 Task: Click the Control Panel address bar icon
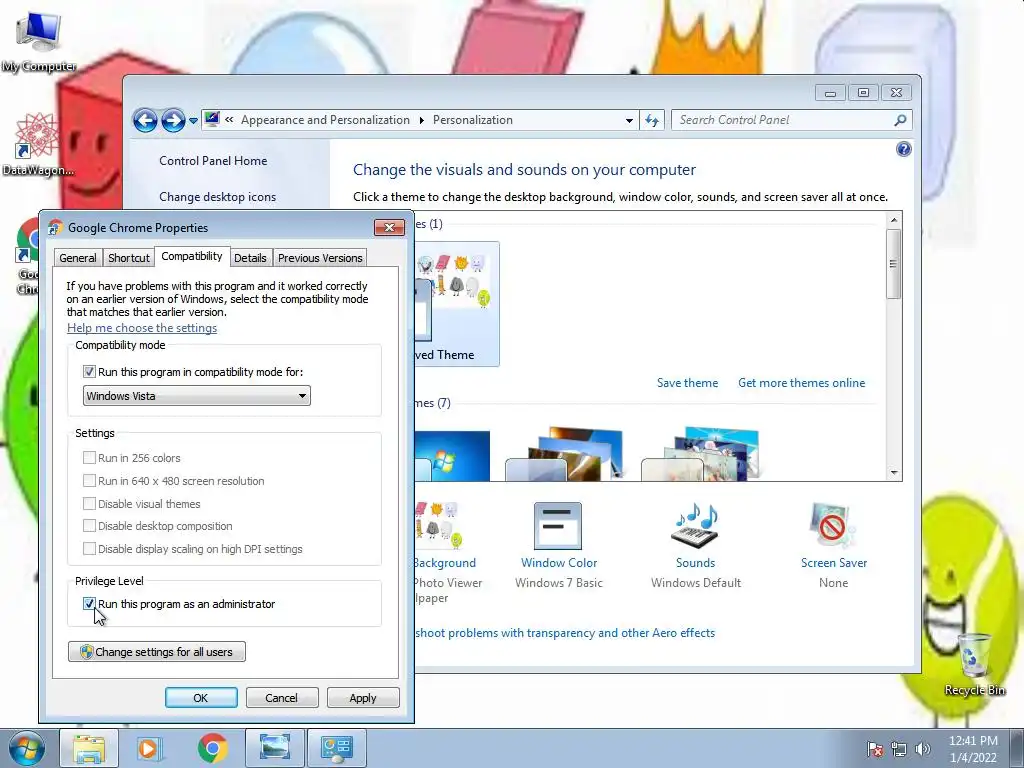click(212, 119)
